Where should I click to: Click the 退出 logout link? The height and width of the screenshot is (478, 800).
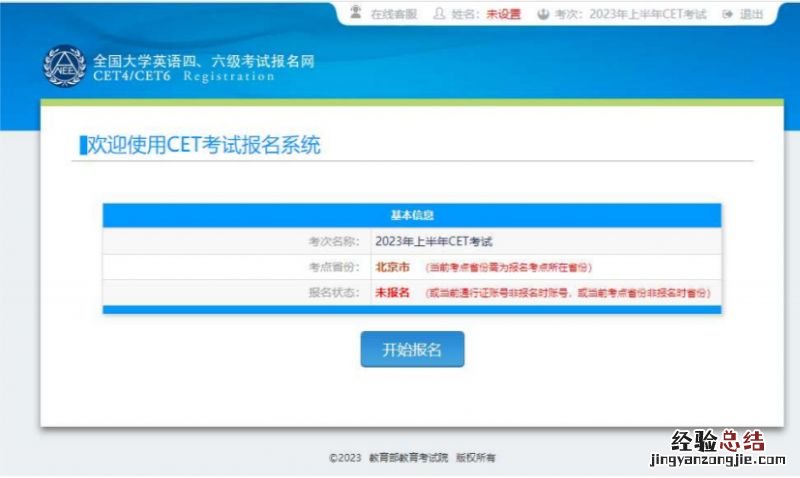(751, 14)
